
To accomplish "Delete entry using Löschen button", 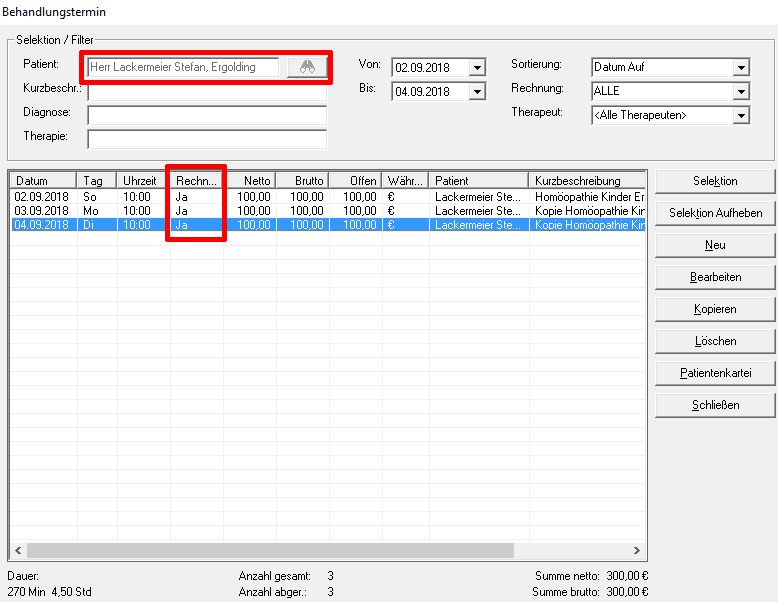I will 715,341.
